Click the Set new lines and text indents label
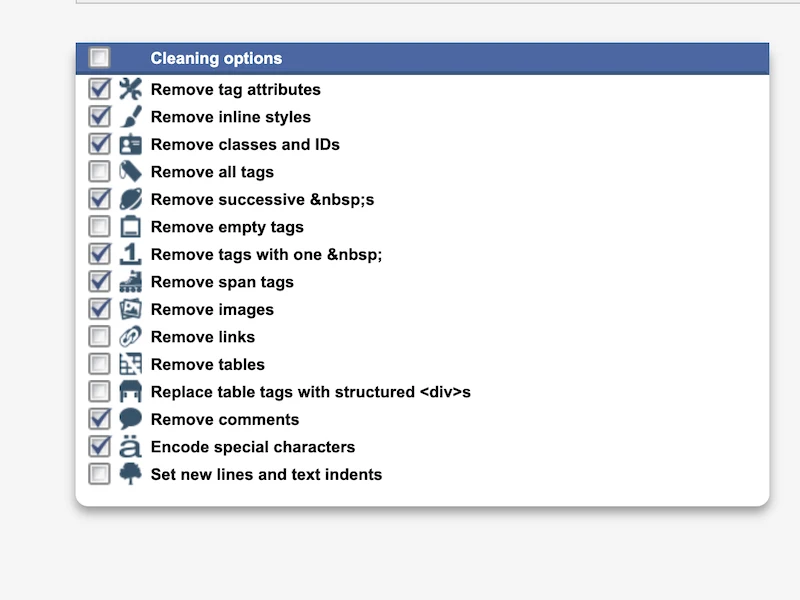800x600 pixels. (x=266, y=474)
